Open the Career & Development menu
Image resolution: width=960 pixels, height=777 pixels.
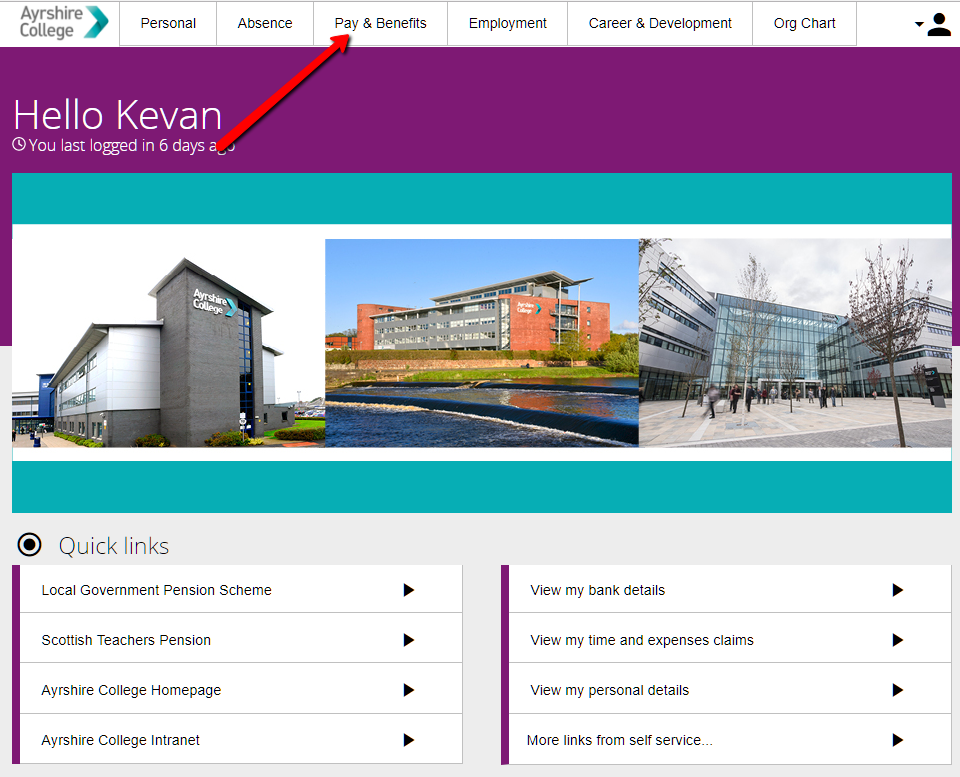click(660, 23)
